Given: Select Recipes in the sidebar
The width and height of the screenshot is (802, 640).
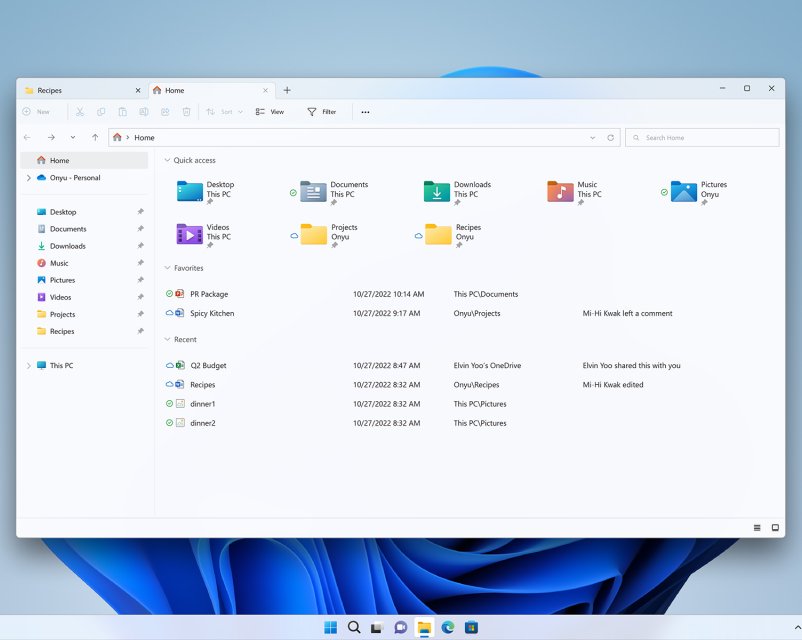Looking at the screenshot, I should (84, 331).
